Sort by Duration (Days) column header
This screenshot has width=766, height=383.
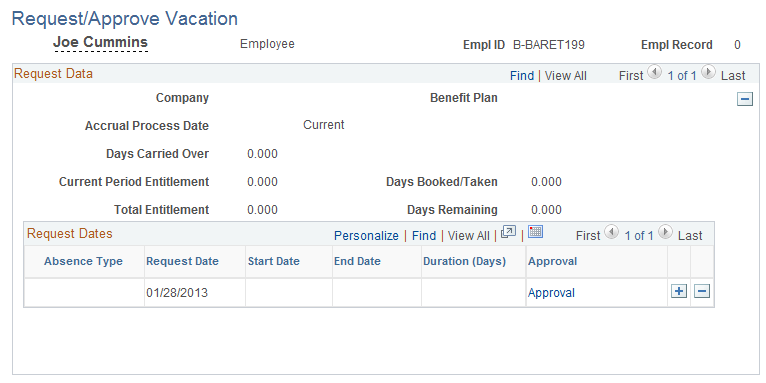click(465, 261)
